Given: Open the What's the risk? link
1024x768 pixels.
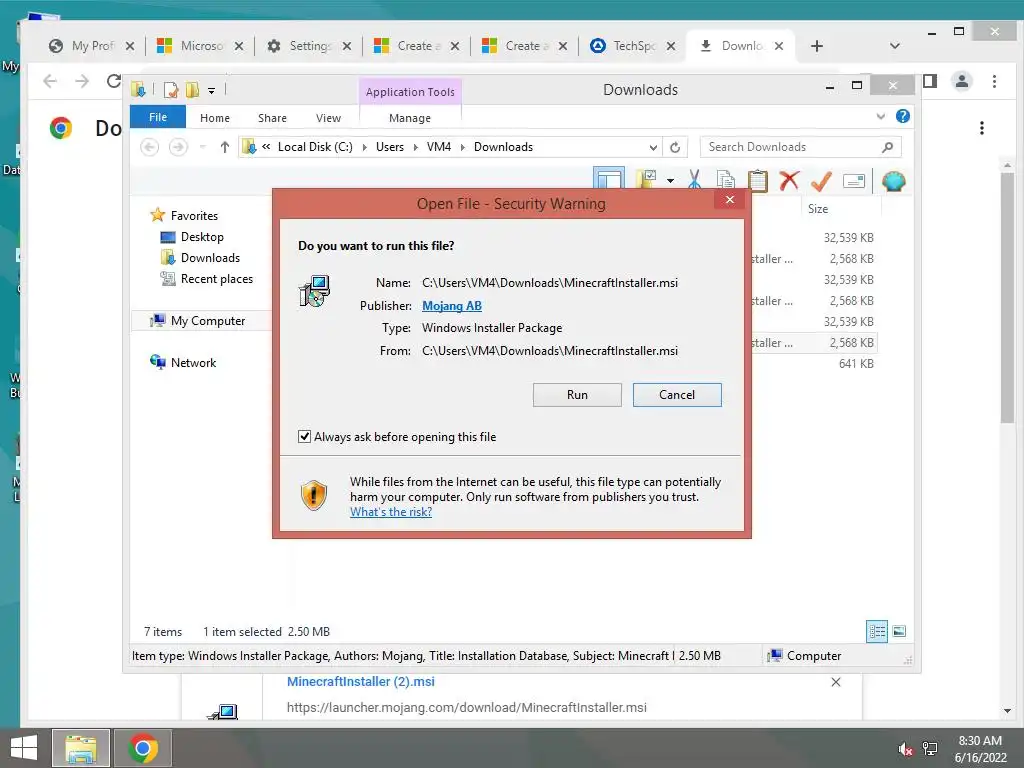Looking at the screenshot, I should coord(391,512).
